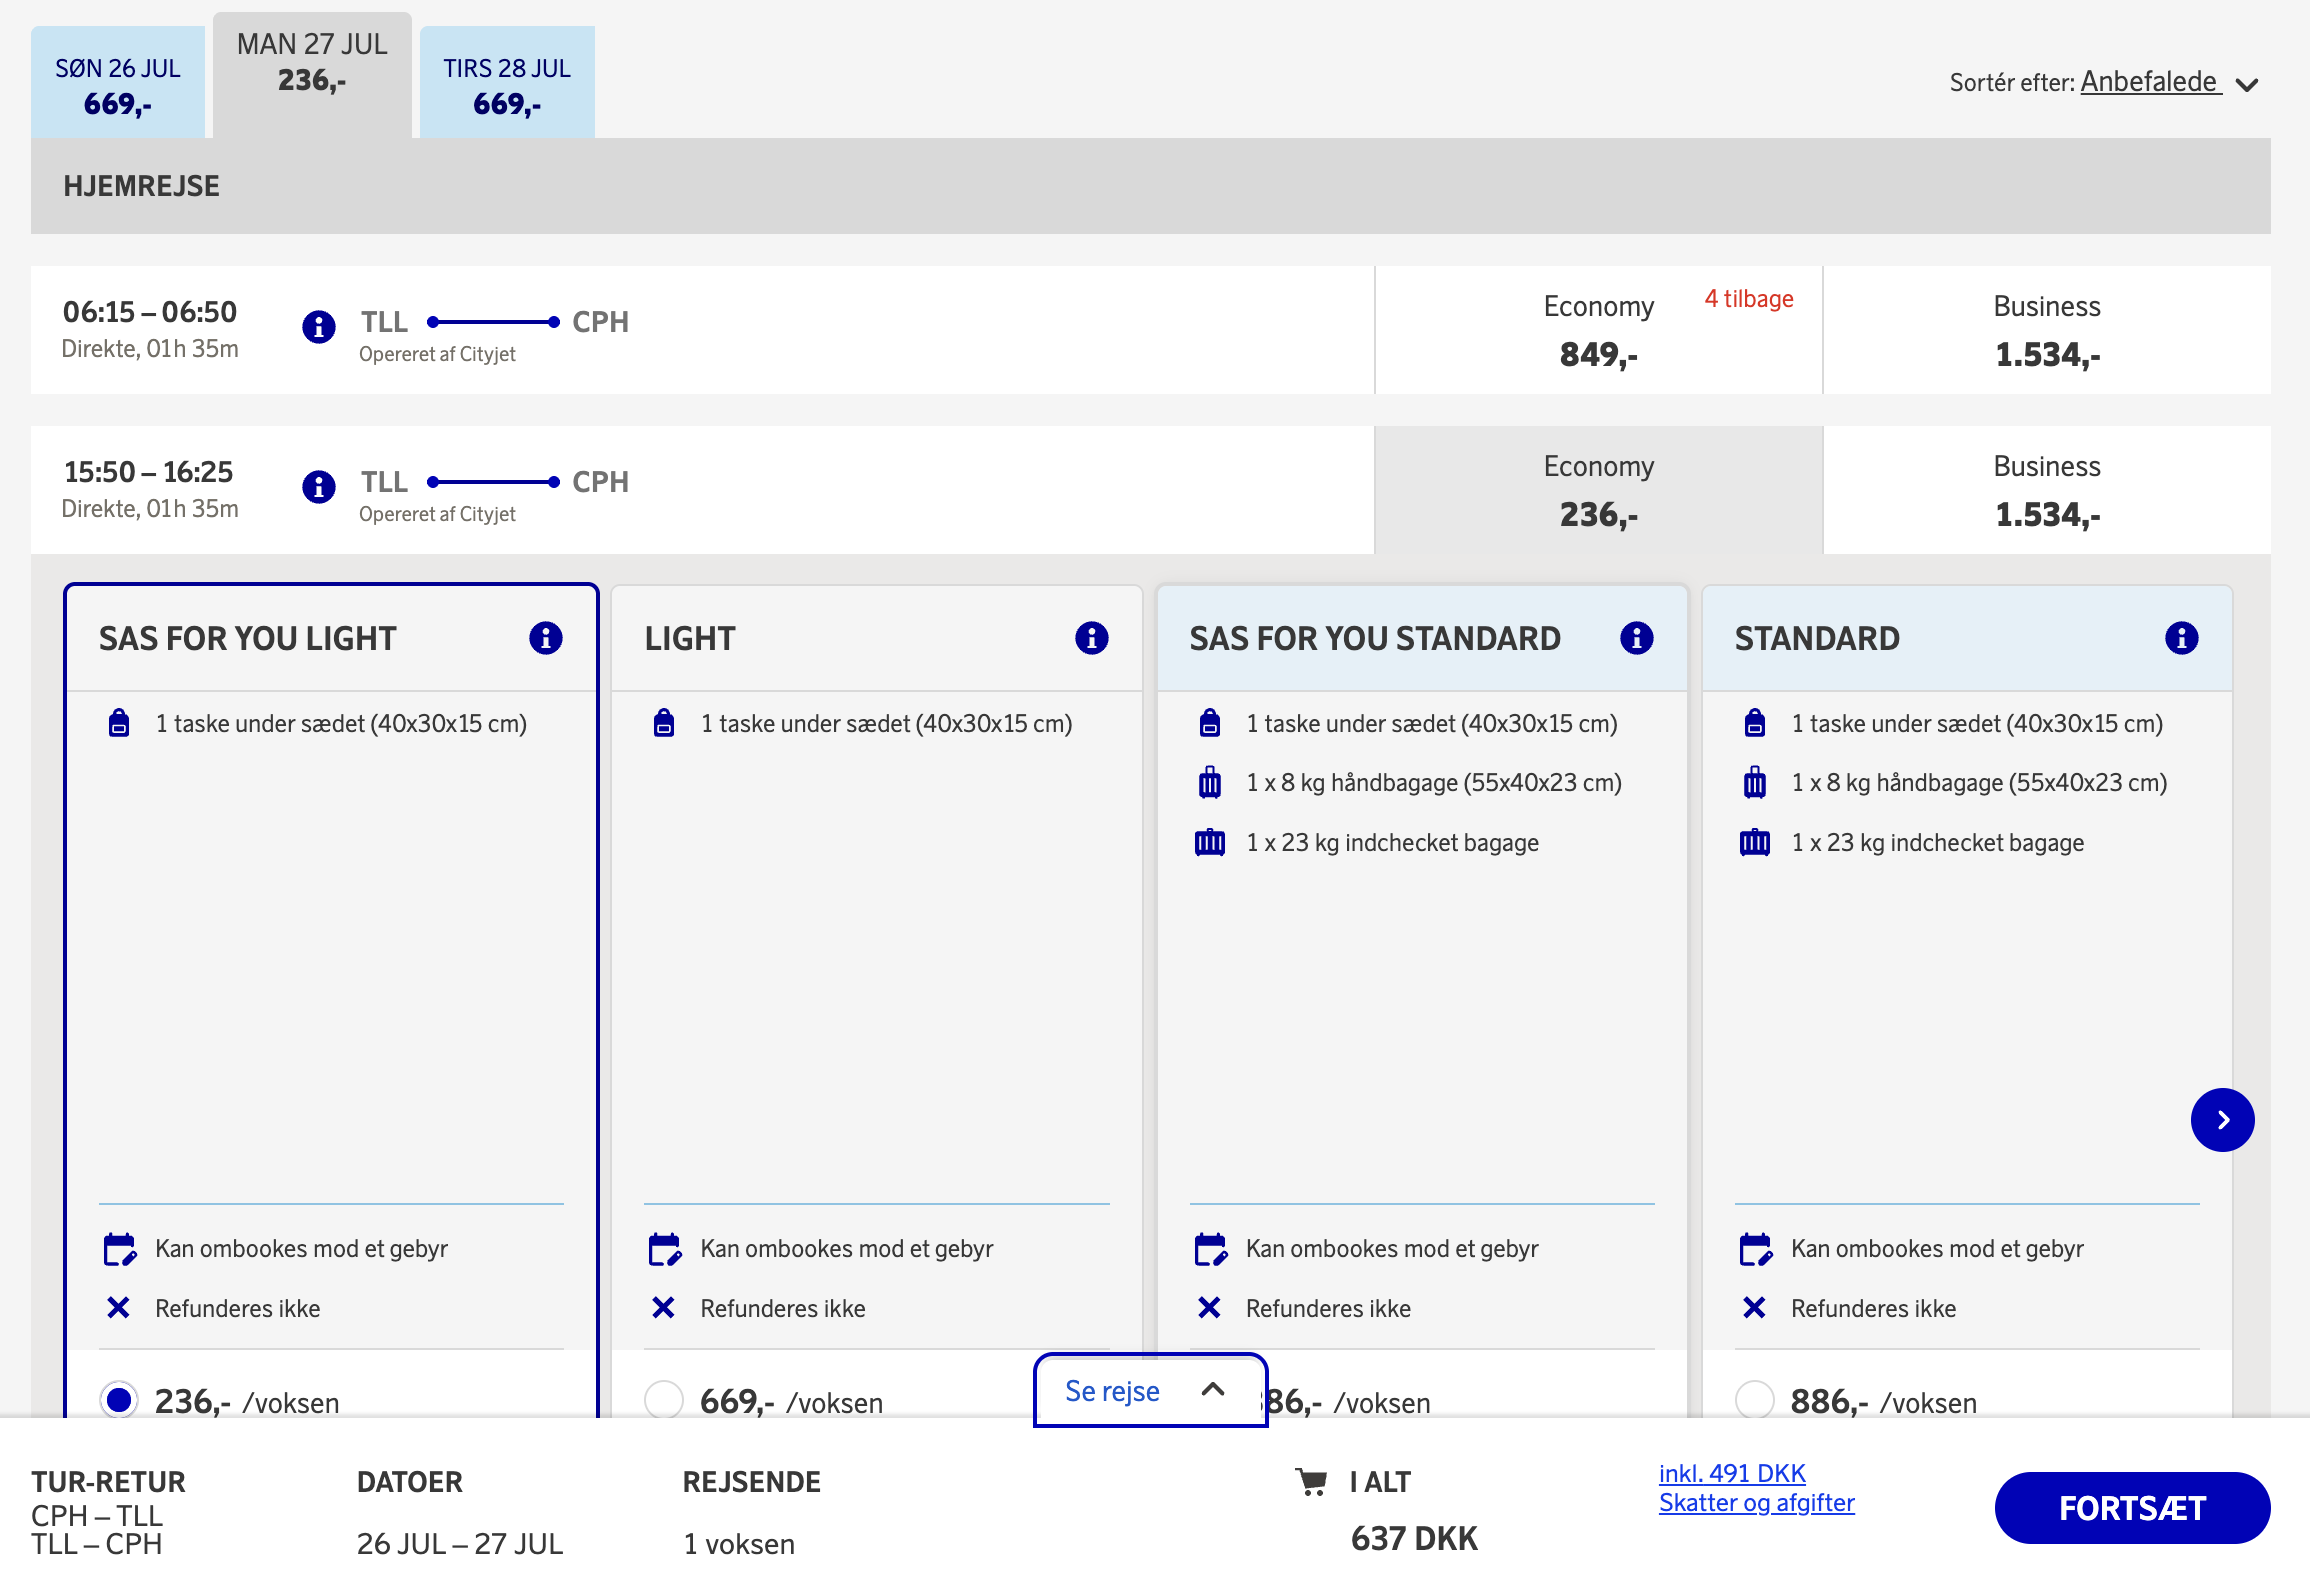Click info icon for 15:50 flight
The width and height of the screenshot is (2310, 1588).
(x=319, y=487)
